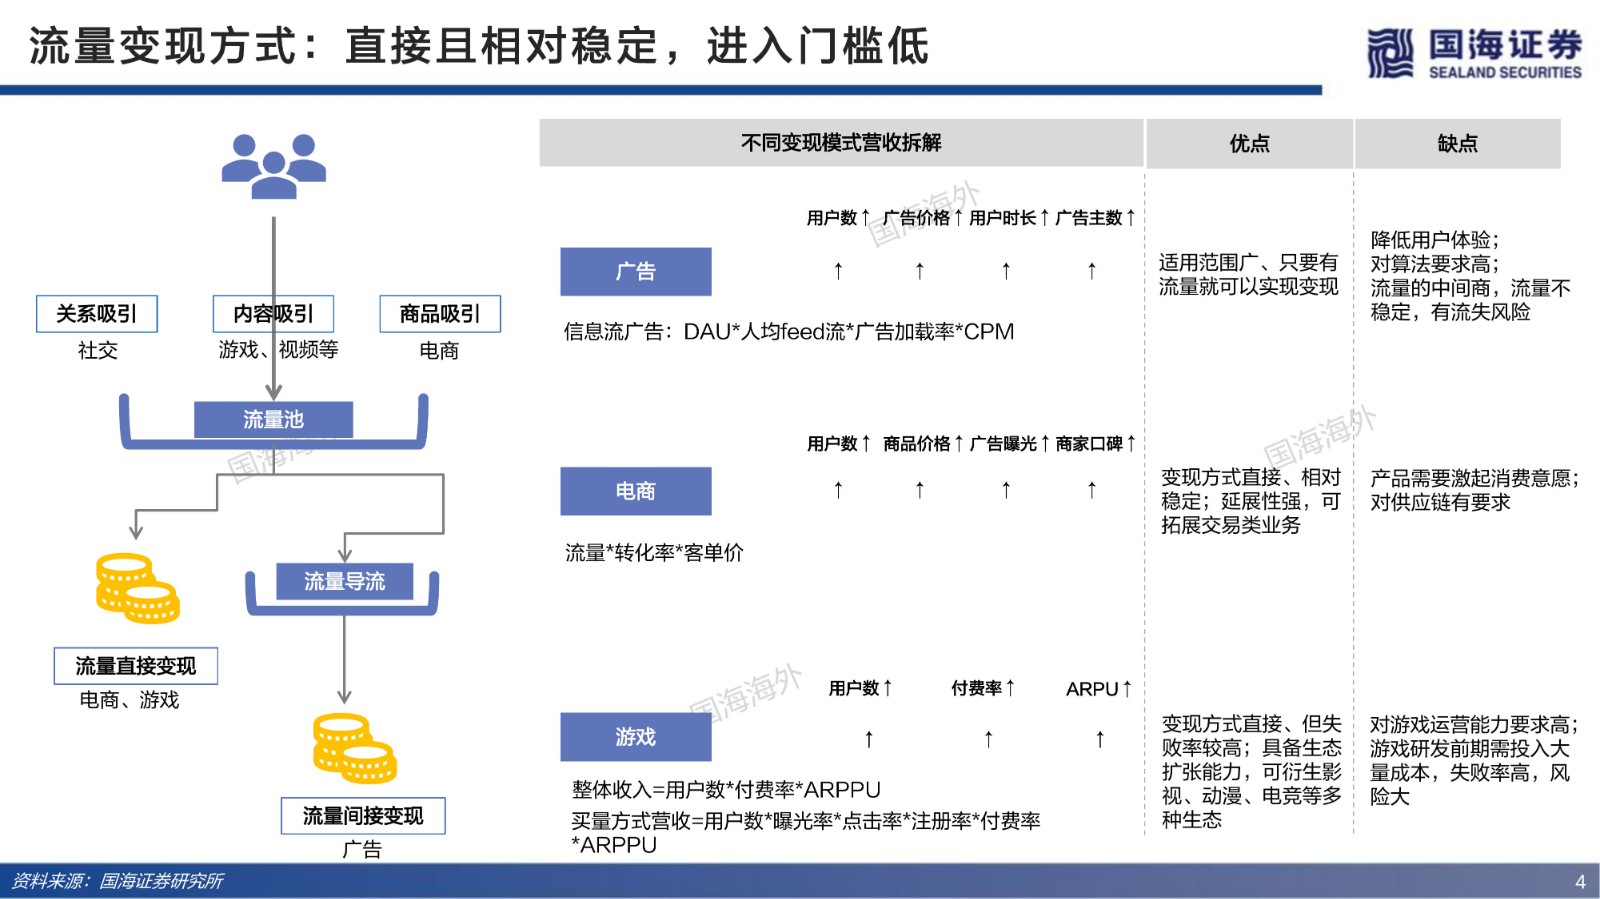Select the 关系吸引 box
The image size is (1600, 899).
click(x=97, y=314)
